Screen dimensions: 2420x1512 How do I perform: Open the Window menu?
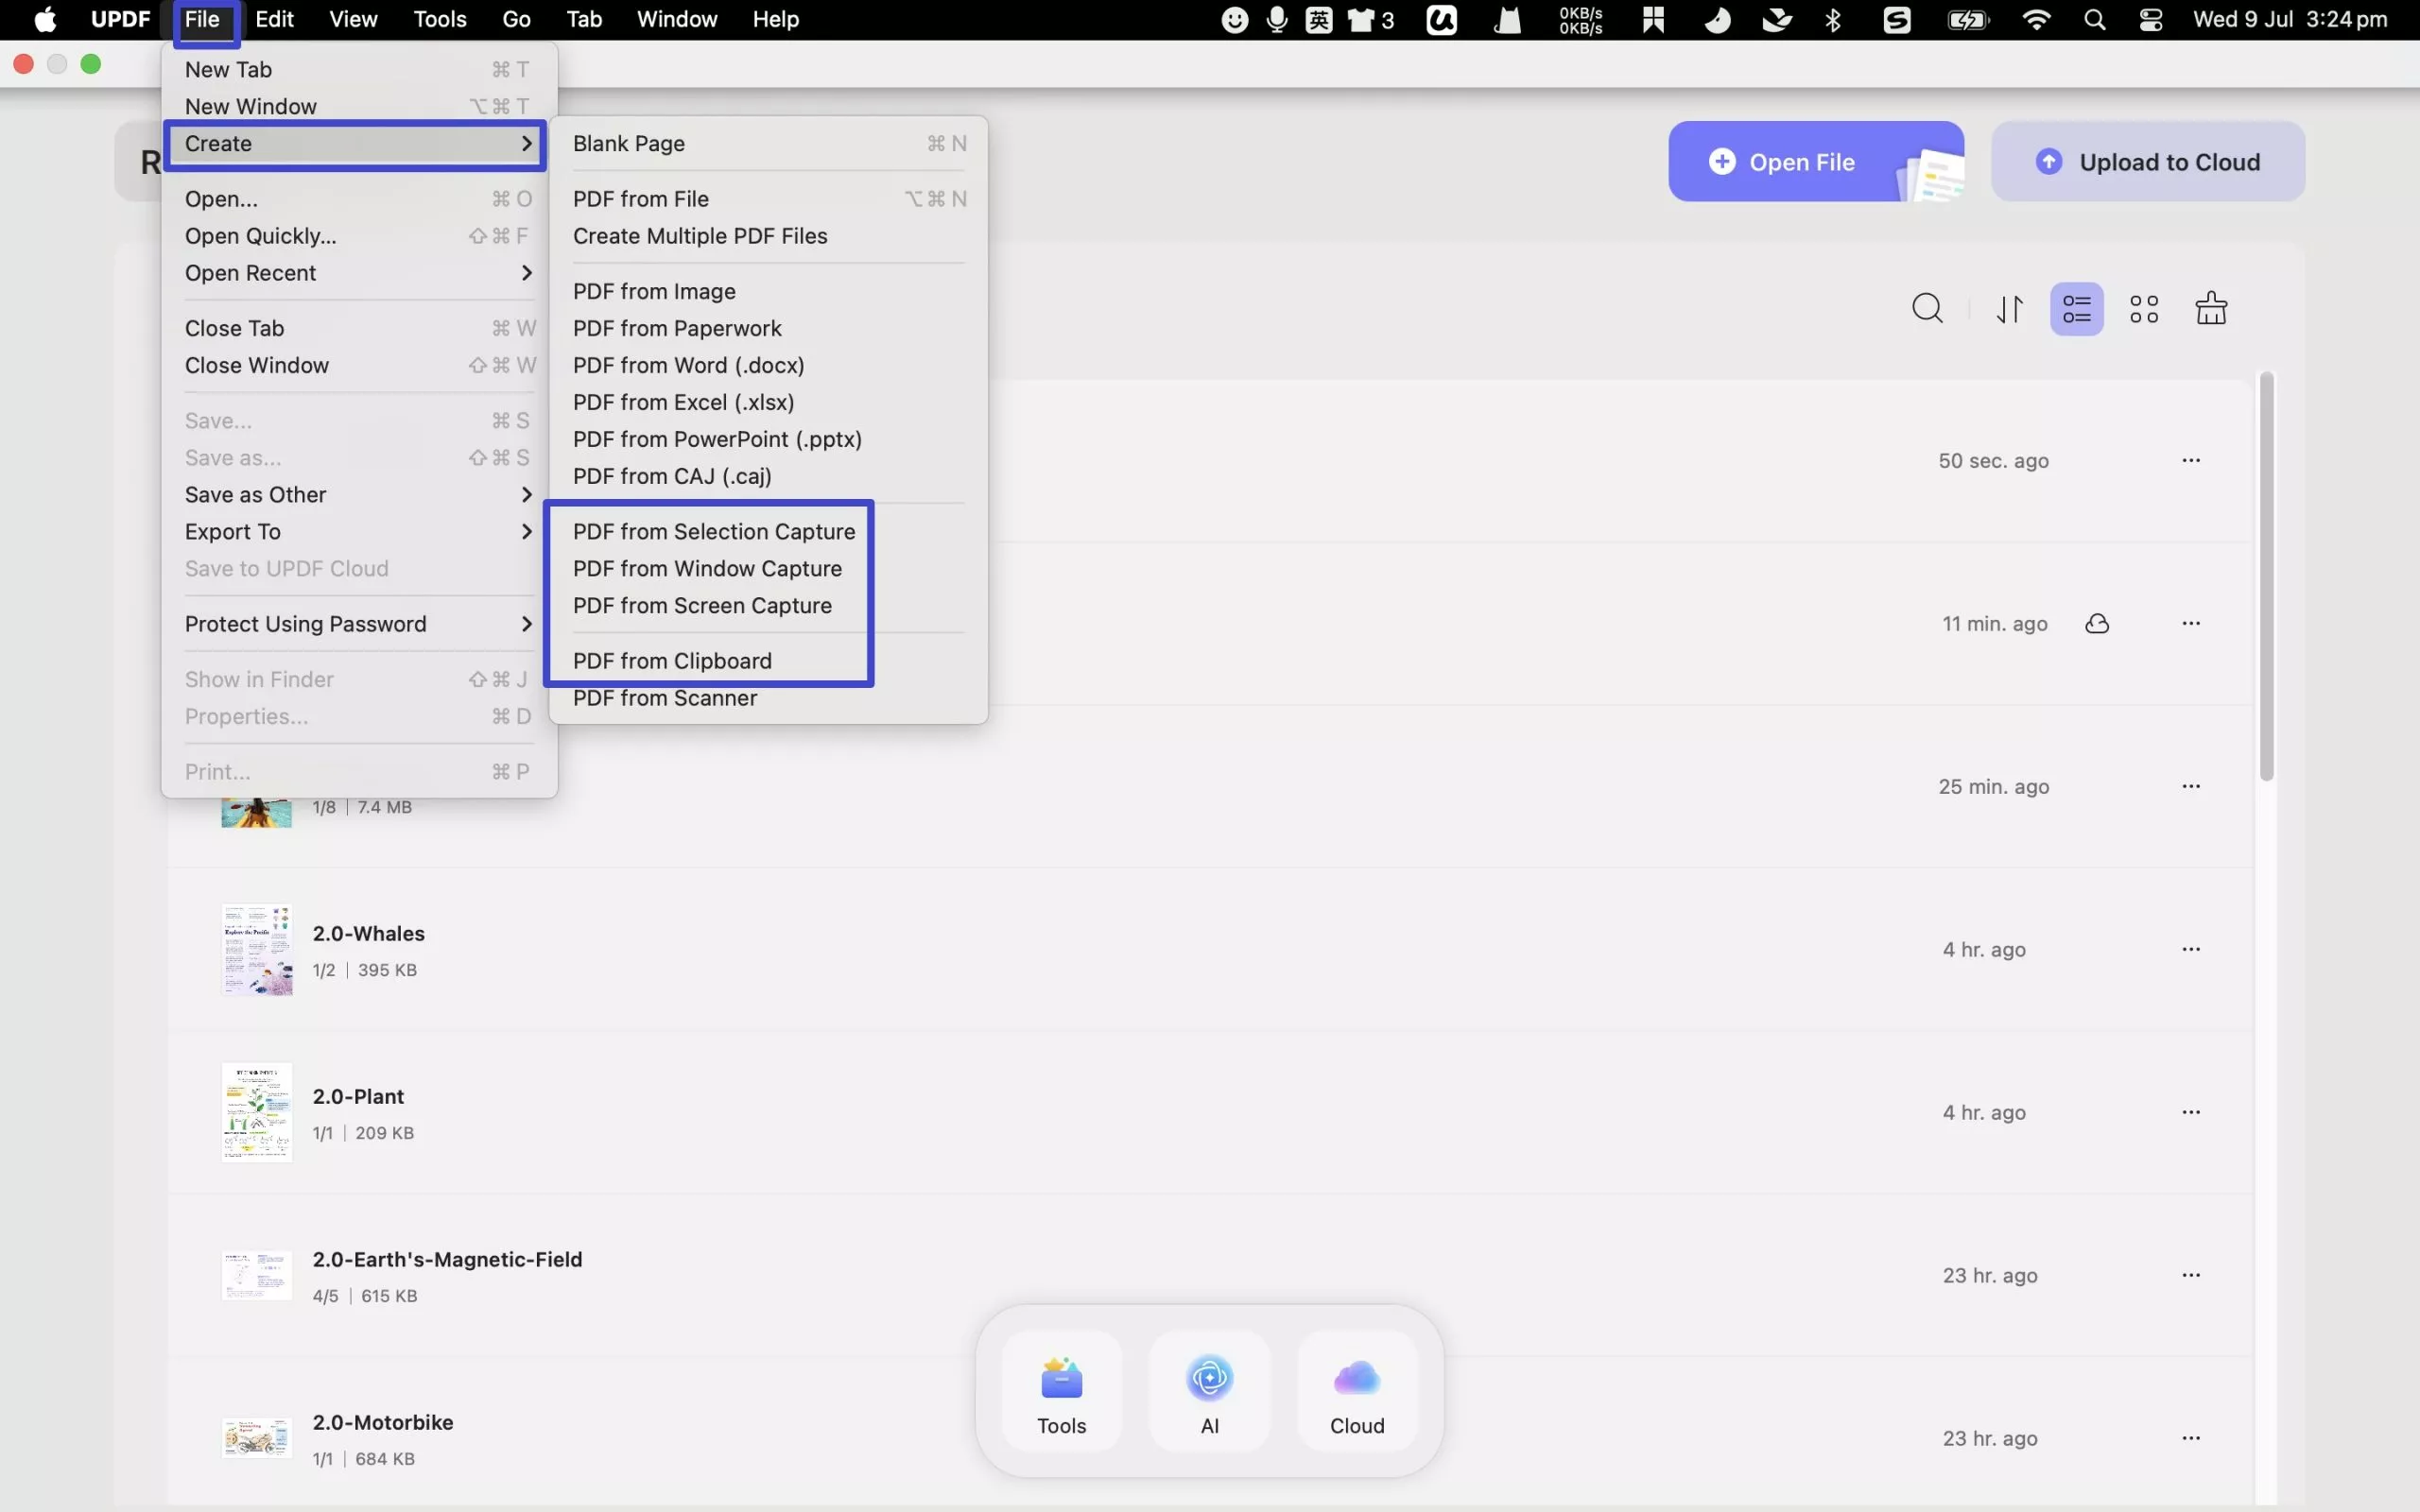click(x=677, y=19)
